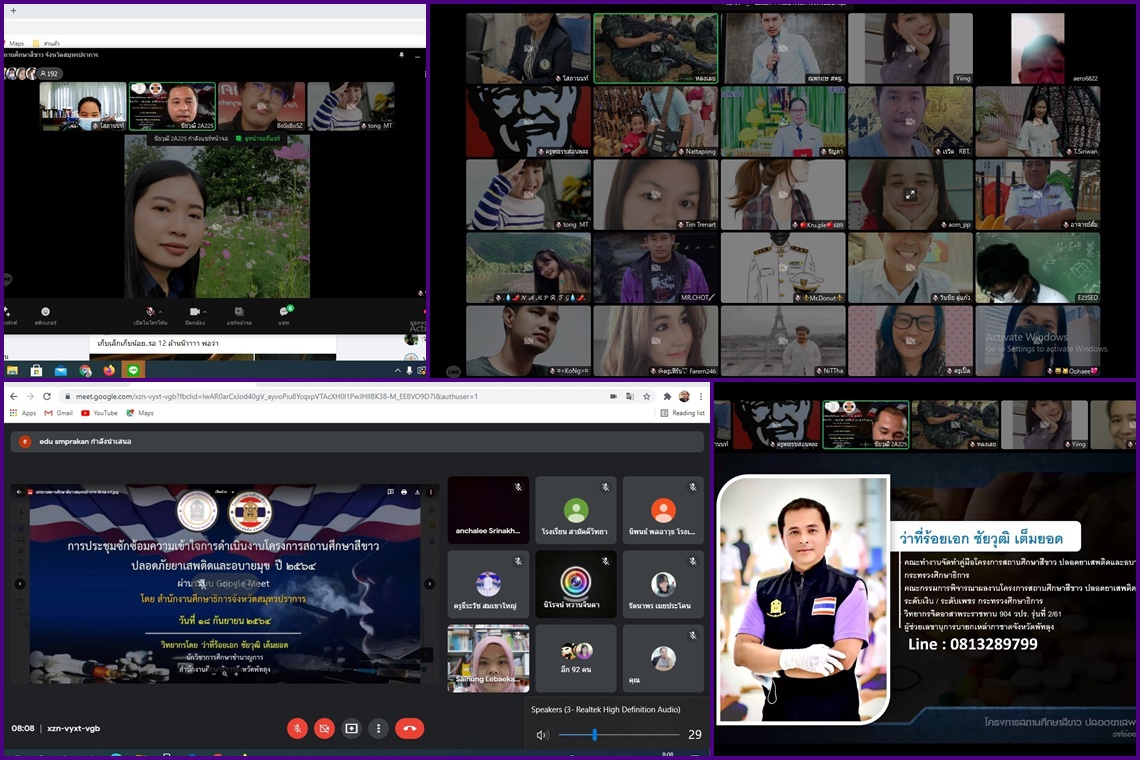Screen dimensions: 1140x760
Task: Click the green view shared screen link
Action: point(257,138)
